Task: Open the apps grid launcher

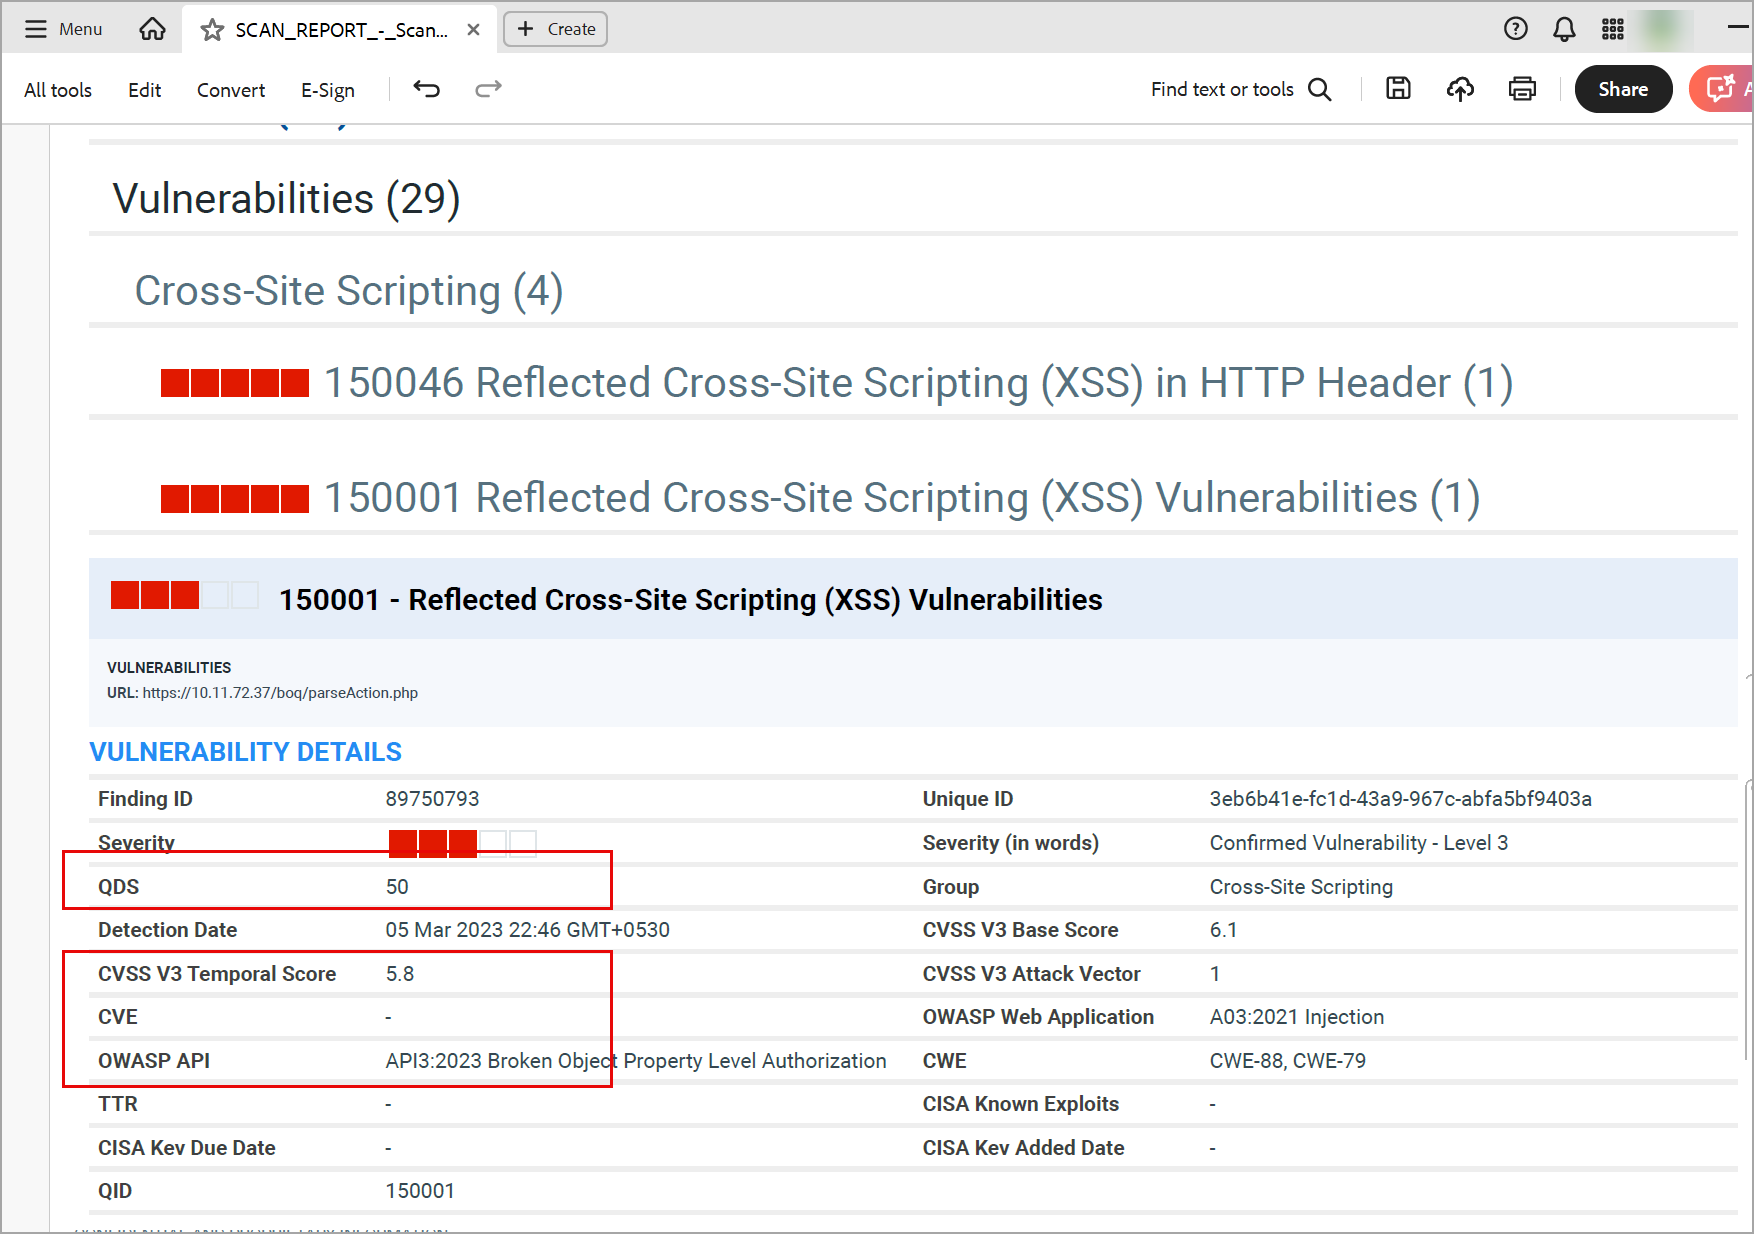Action: click(1612, 29)
